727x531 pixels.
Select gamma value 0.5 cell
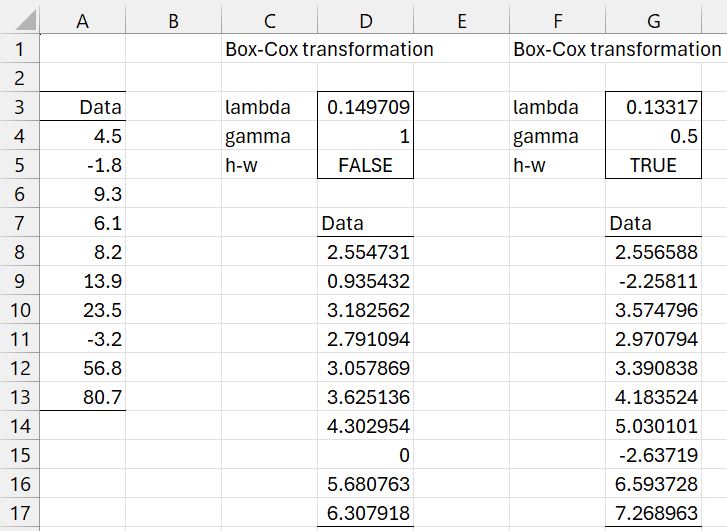pyautogui.click(x=653, y=136)
